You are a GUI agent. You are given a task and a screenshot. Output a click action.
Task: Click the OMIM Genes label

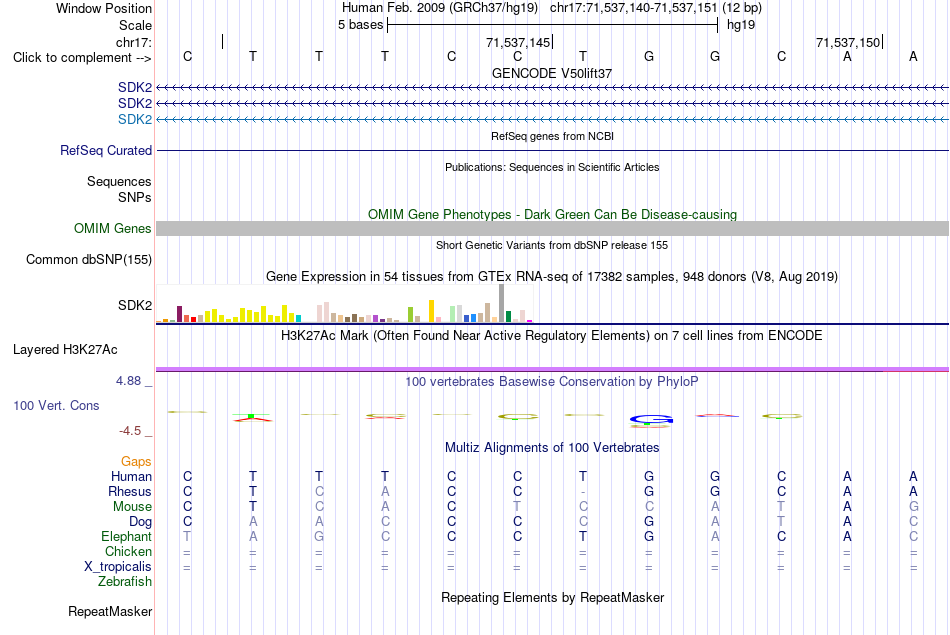(113, 228)
